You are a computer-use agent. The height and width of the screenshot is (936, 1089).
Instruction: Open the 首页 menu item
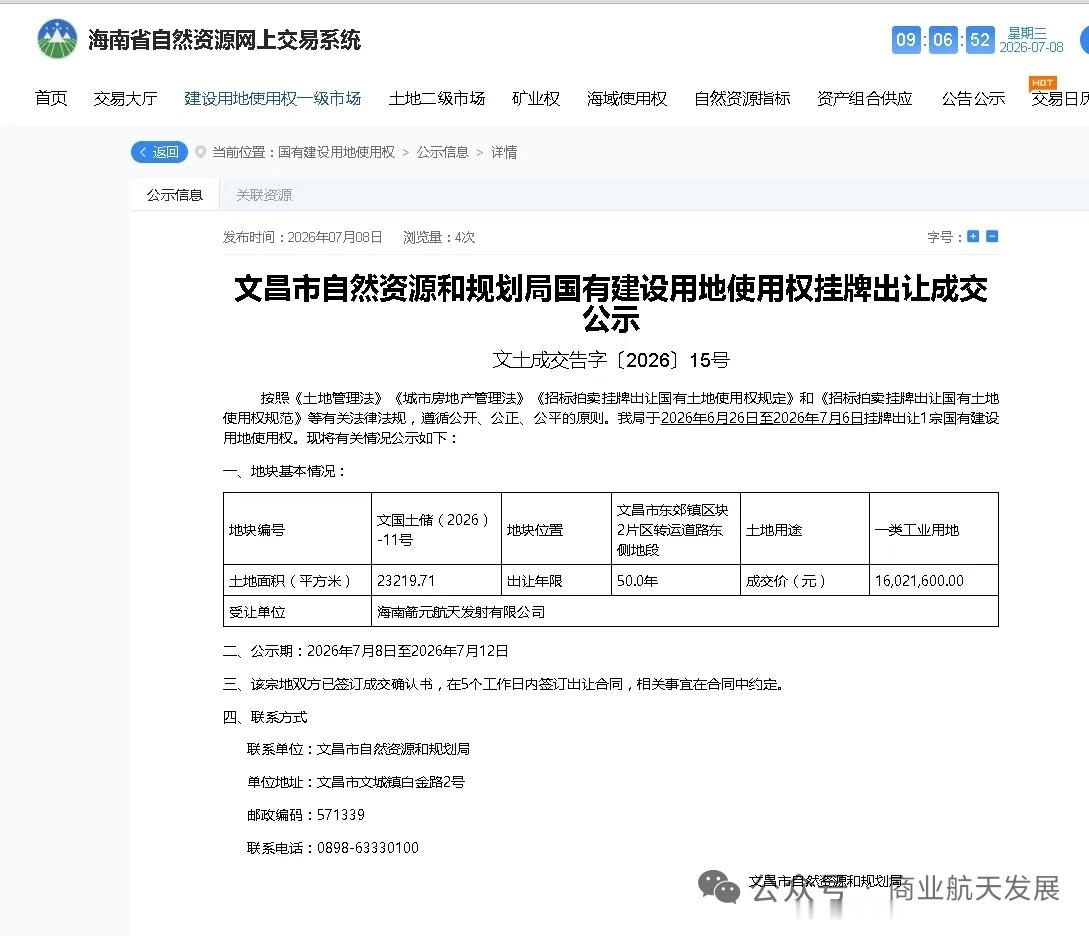(x=51, y=99)
